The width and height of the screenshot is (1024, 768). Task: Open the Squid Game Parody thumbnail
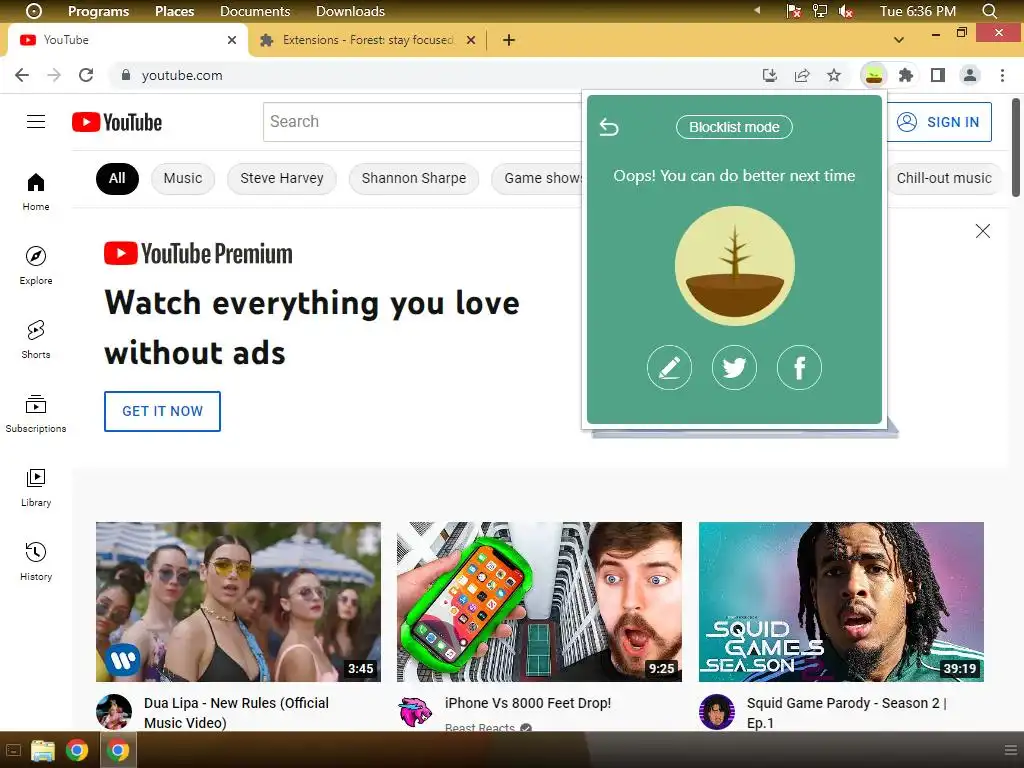841,601
